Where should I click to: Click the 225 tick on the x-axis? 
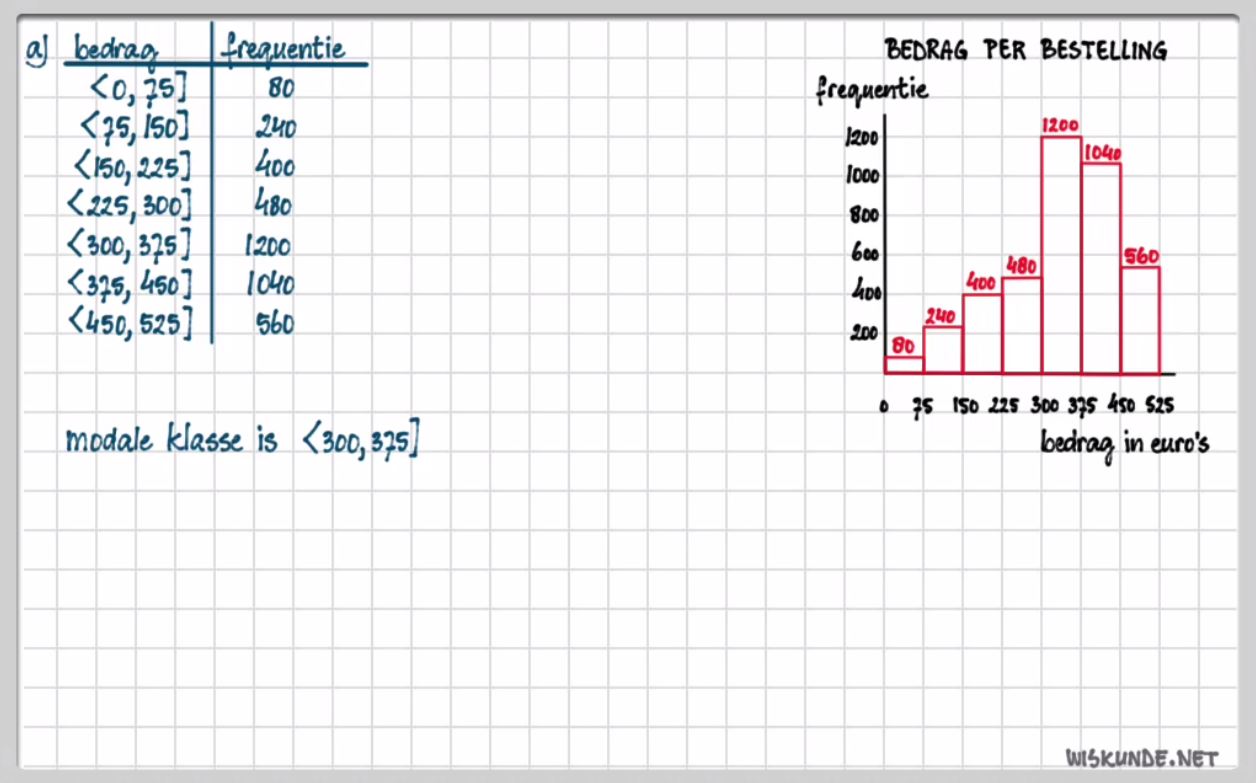[1004, 406]
